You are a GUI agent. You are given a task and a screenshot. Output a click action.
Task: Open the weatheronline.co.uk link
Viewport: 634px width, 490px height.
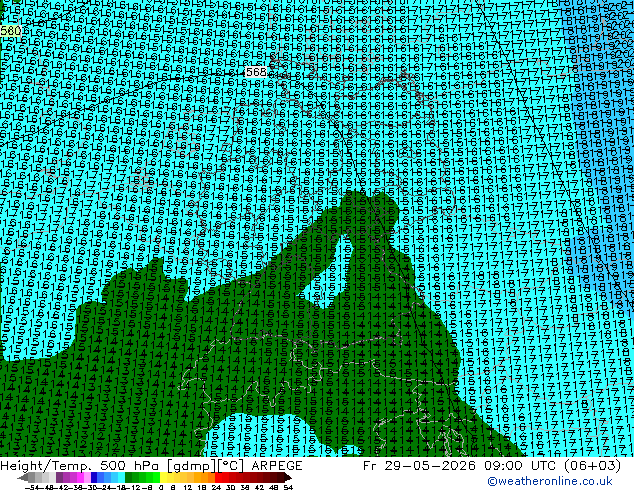550,481
